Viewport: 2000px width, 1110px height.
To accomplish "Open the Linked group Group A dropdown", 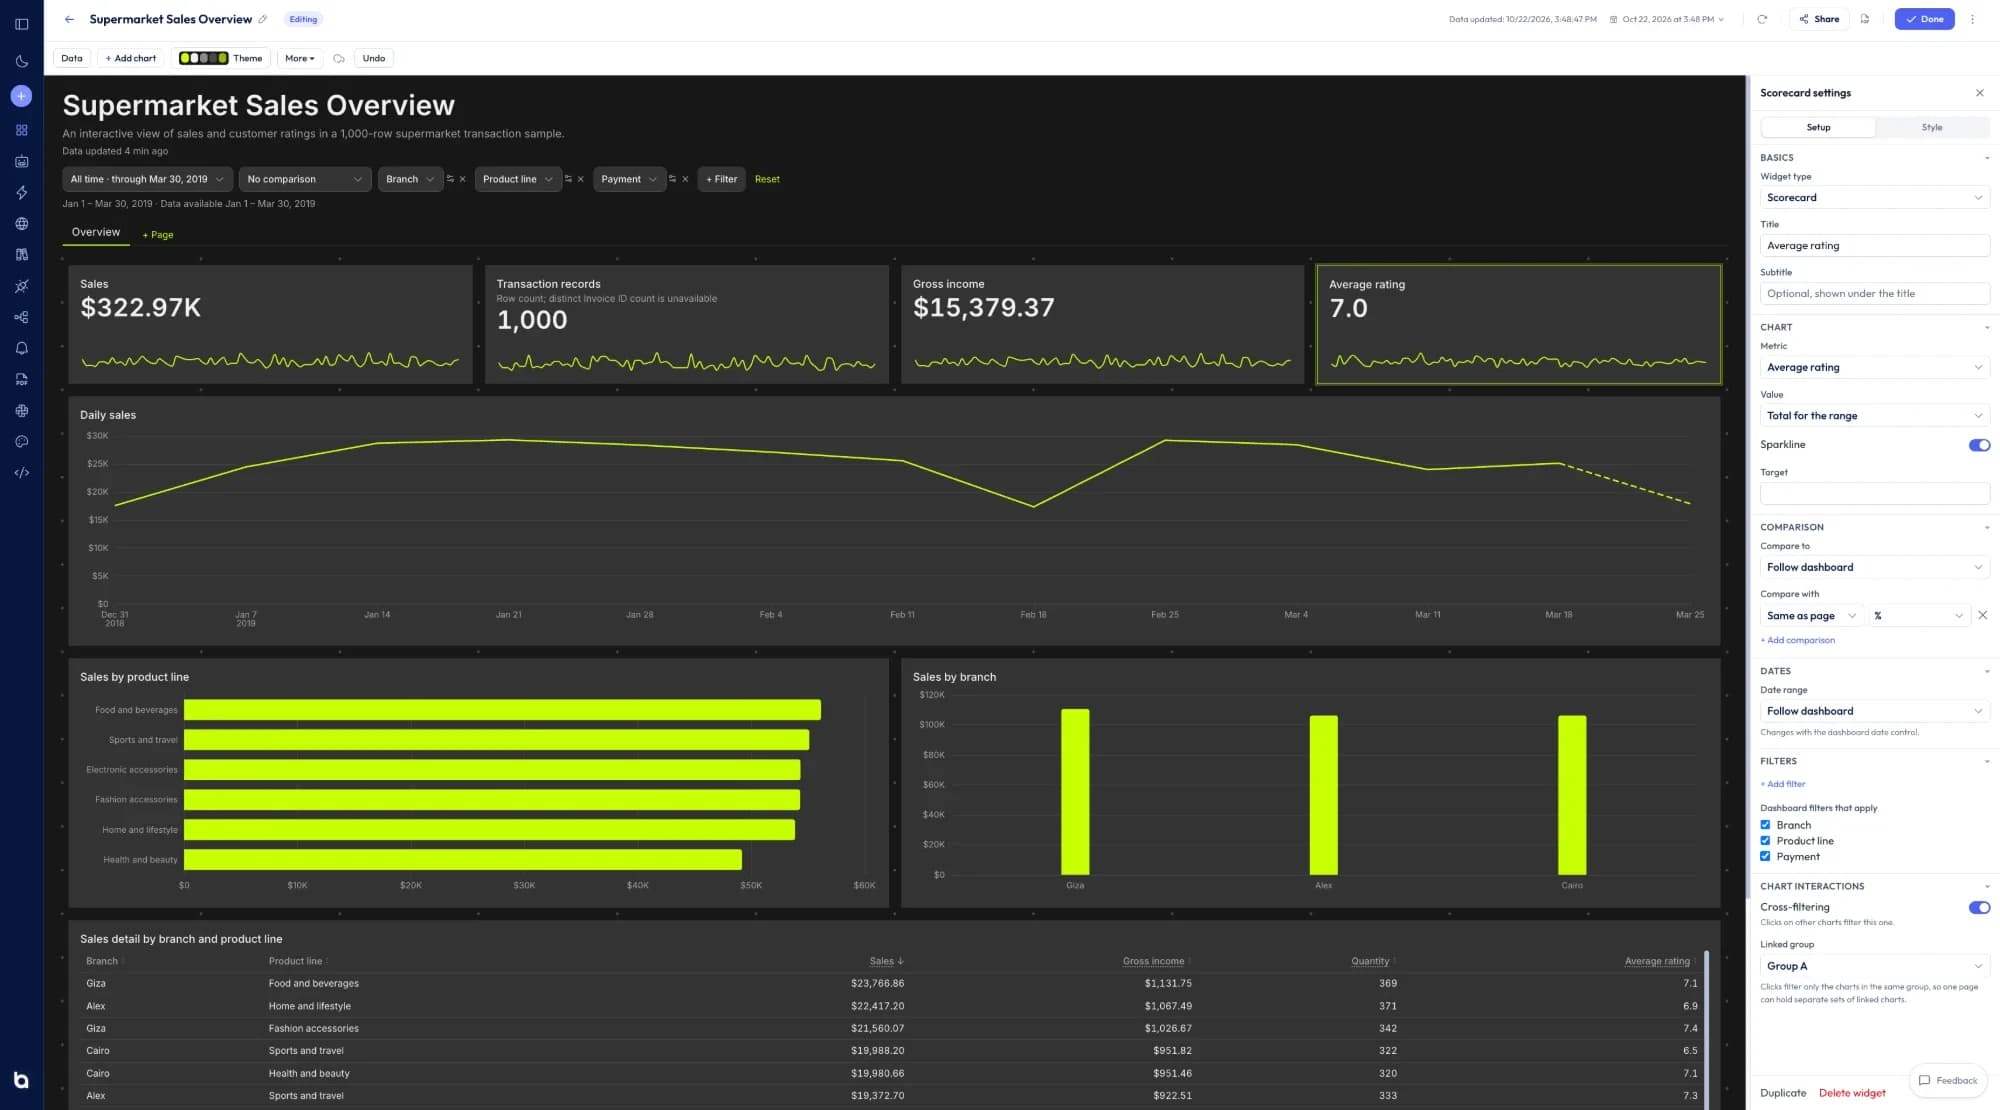I will (x=1874, y=966).
